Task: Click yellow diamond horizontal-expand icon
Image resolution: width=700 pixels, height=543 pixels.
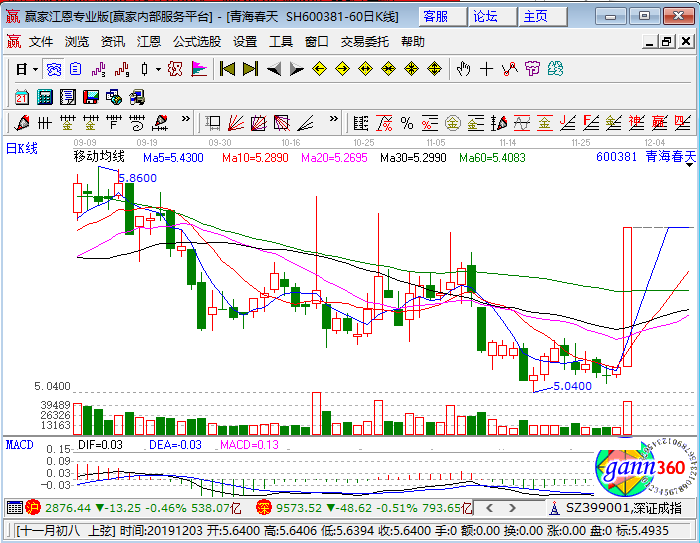Action: tap(366, 69)
